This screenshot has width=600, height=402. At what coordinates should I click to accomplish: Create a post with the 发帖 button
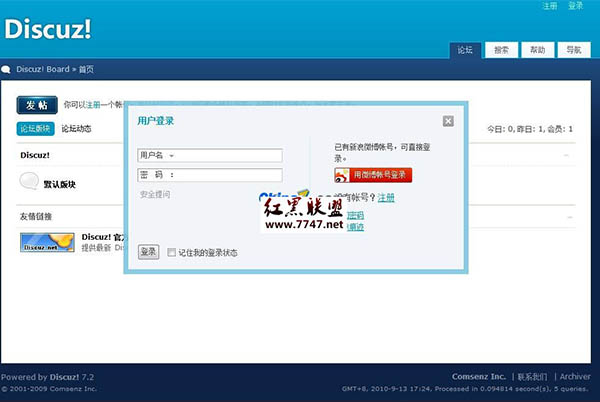tap(37, 105)
